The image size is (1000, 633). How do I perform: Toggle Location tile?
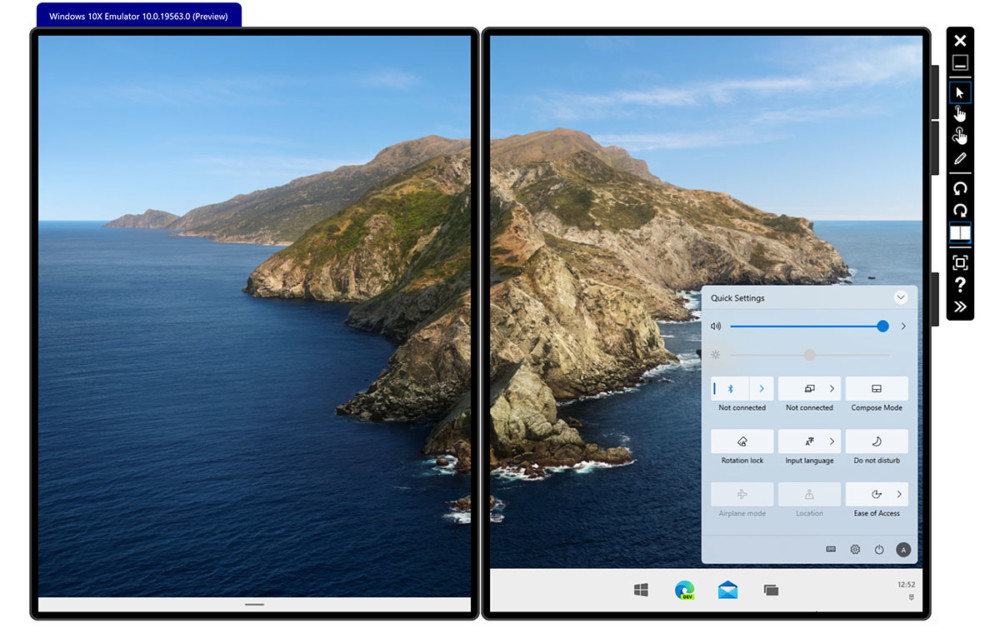click(x=809, y=495)
